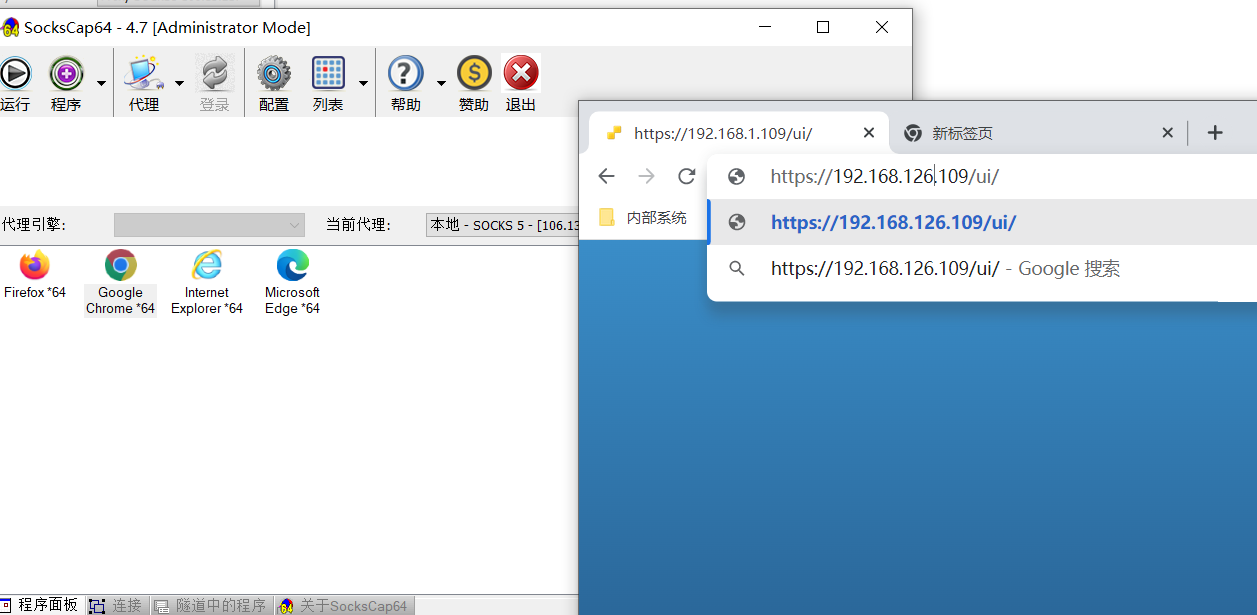Launch Internet Explorer *64 shortcut
The height and width of the screenshot is (615, 1257).
coord(207,266)
